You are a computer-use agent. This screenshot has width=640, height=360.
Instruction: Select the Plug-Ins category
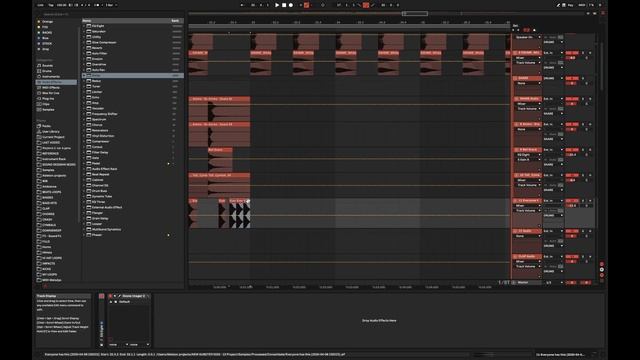48,98
